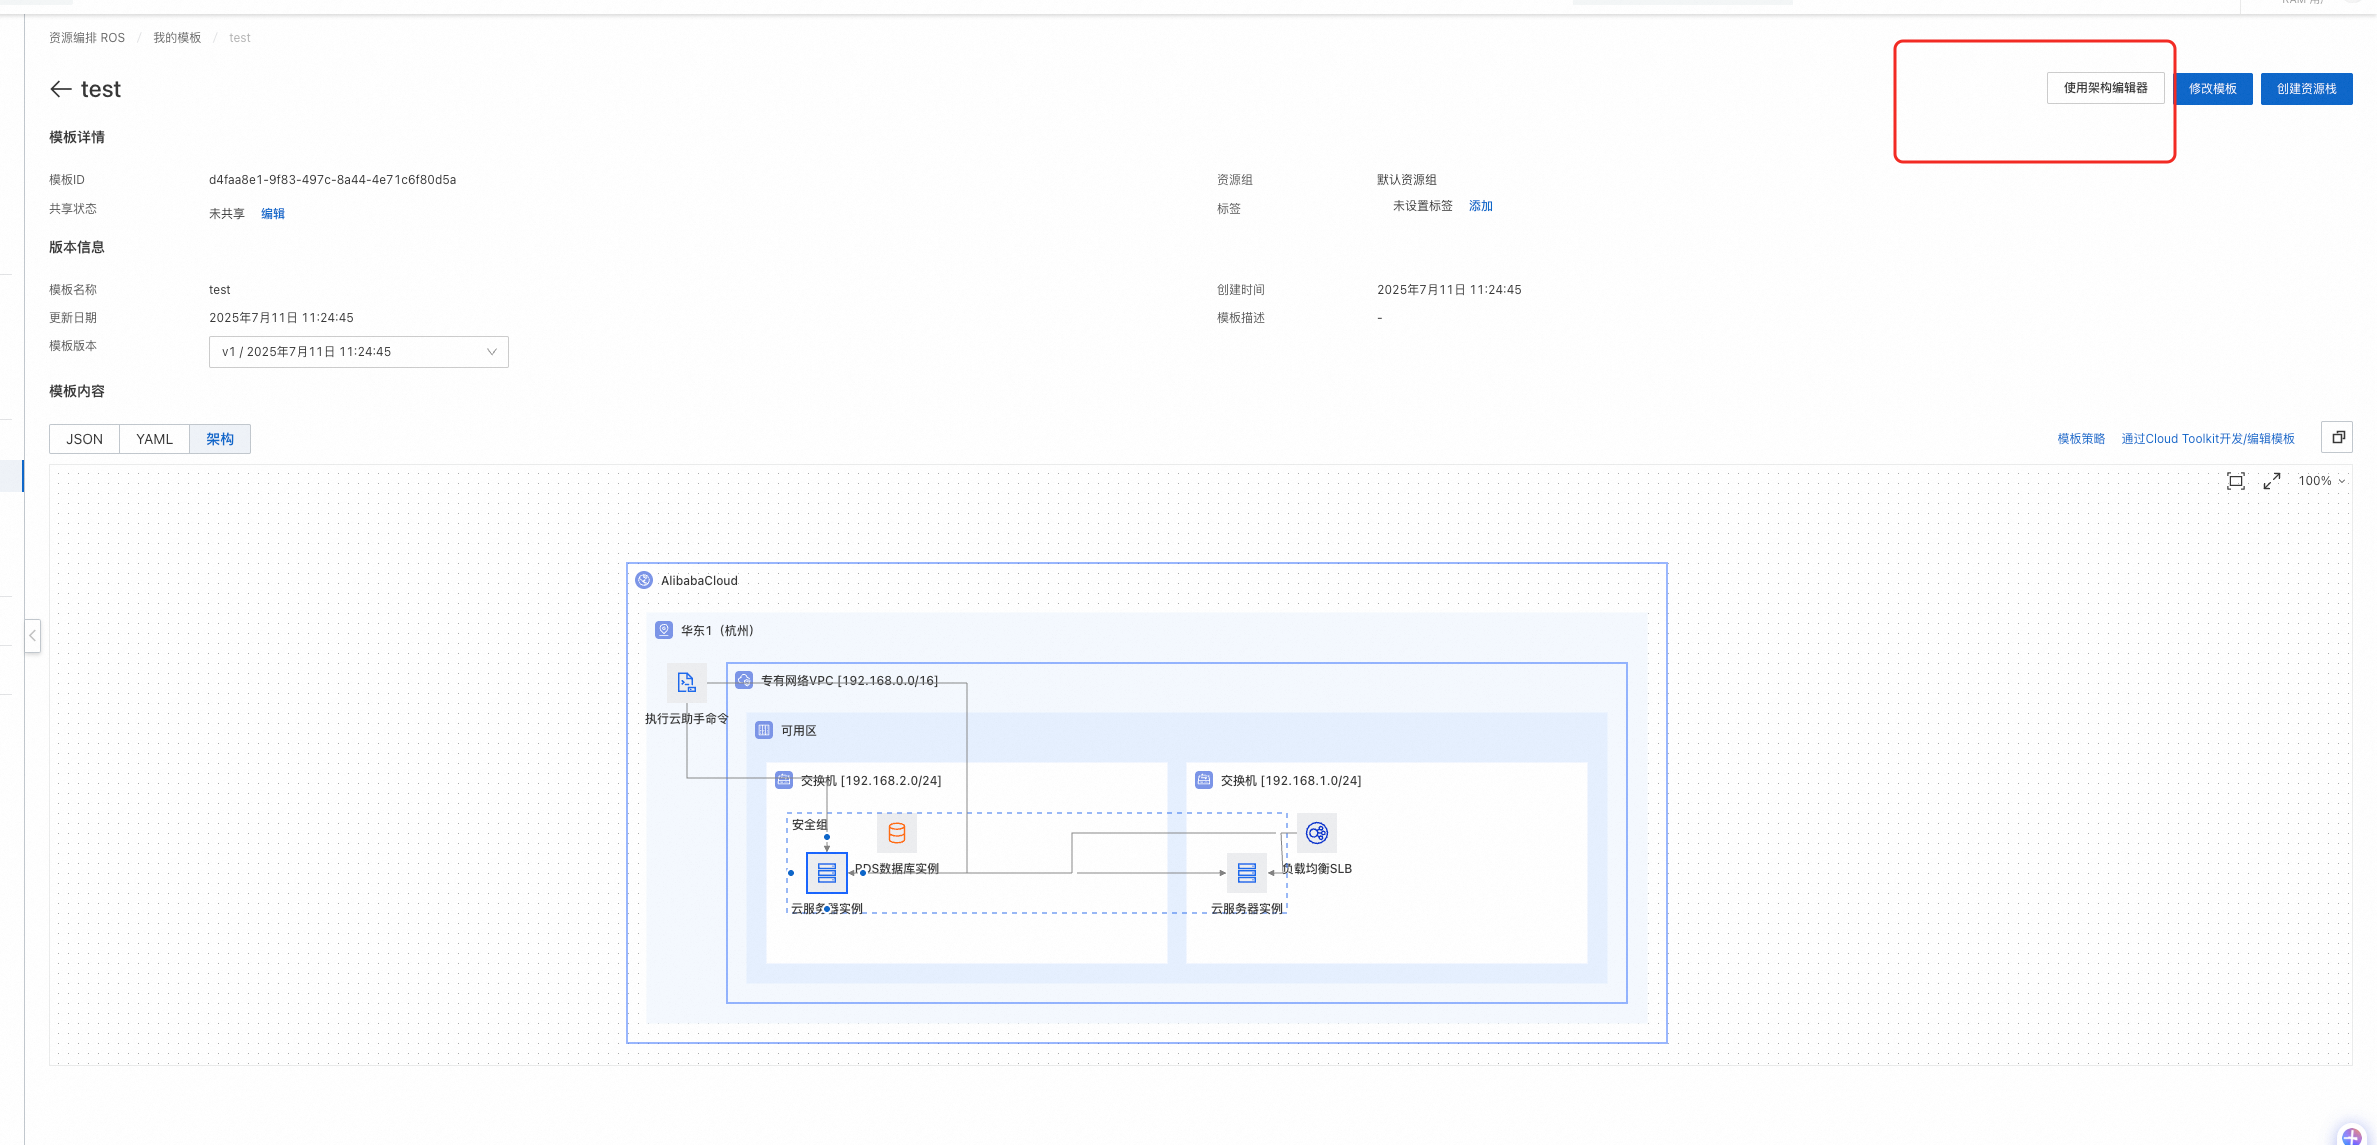Click the copy template content icon
The image size is (2377, 1145).
(x=2338, y=437)
